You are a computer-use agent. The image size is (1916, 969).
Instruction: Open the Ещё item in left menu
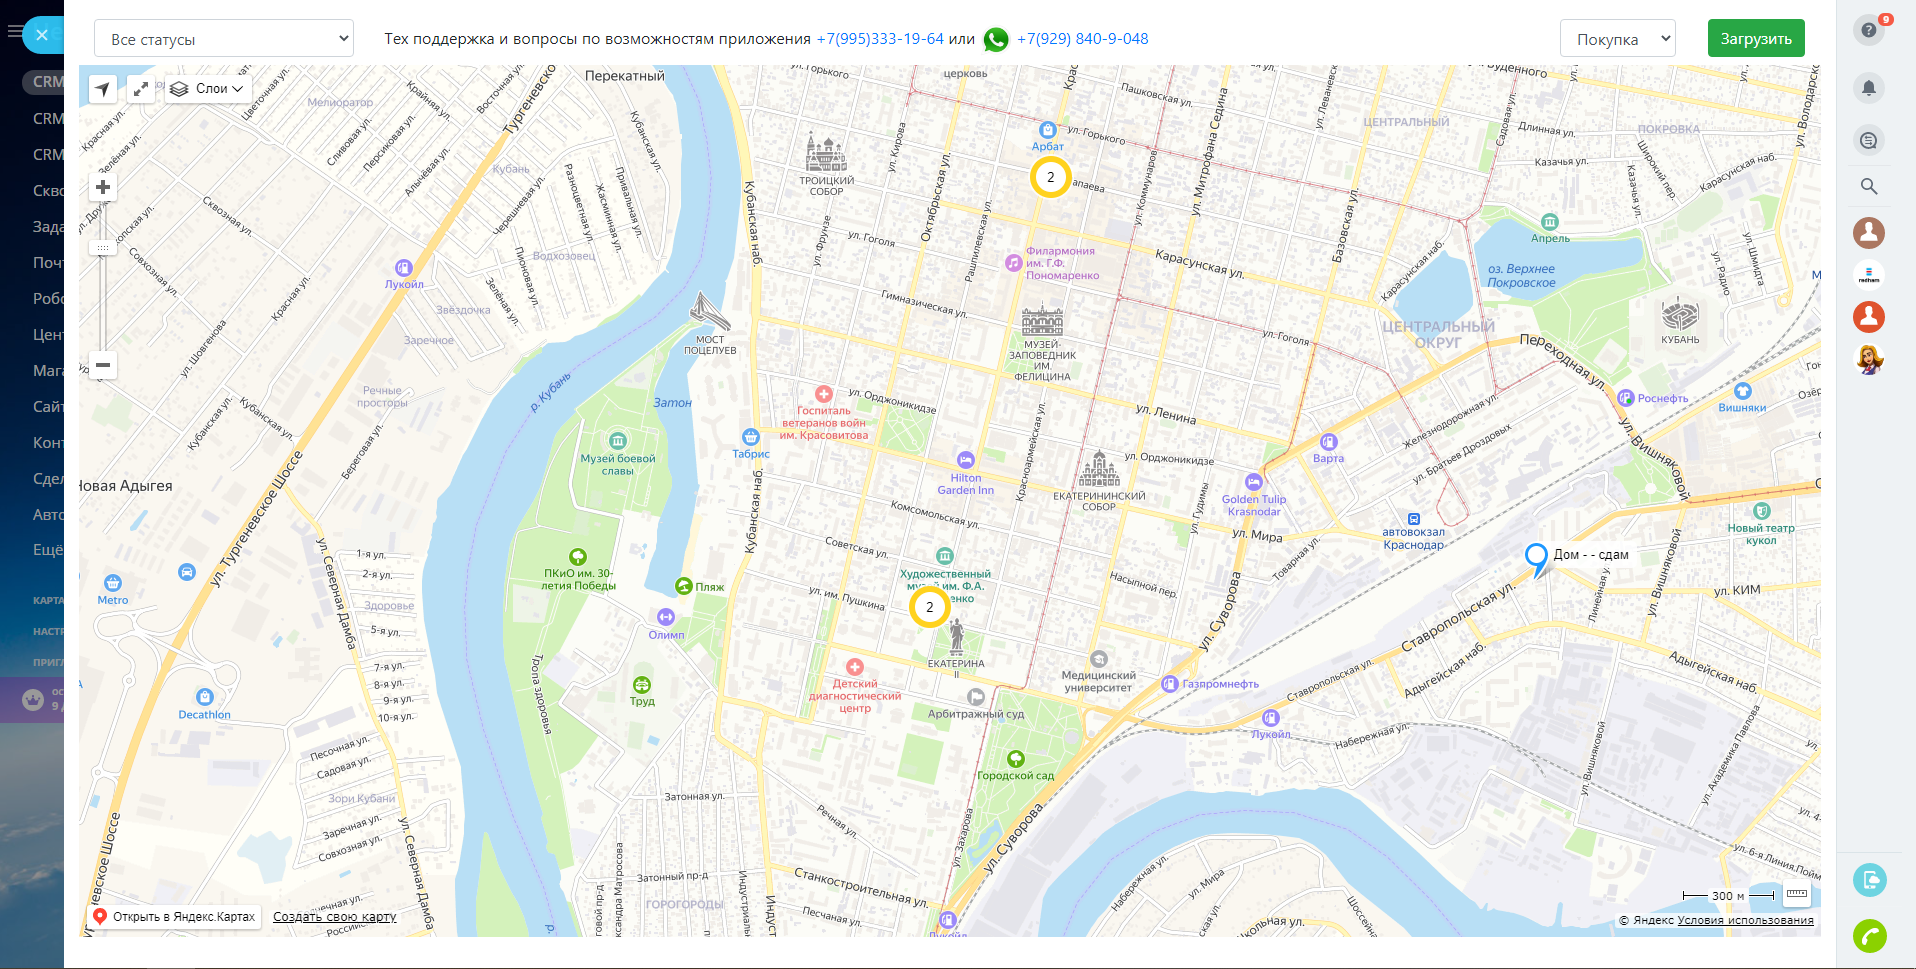(48, 550)
